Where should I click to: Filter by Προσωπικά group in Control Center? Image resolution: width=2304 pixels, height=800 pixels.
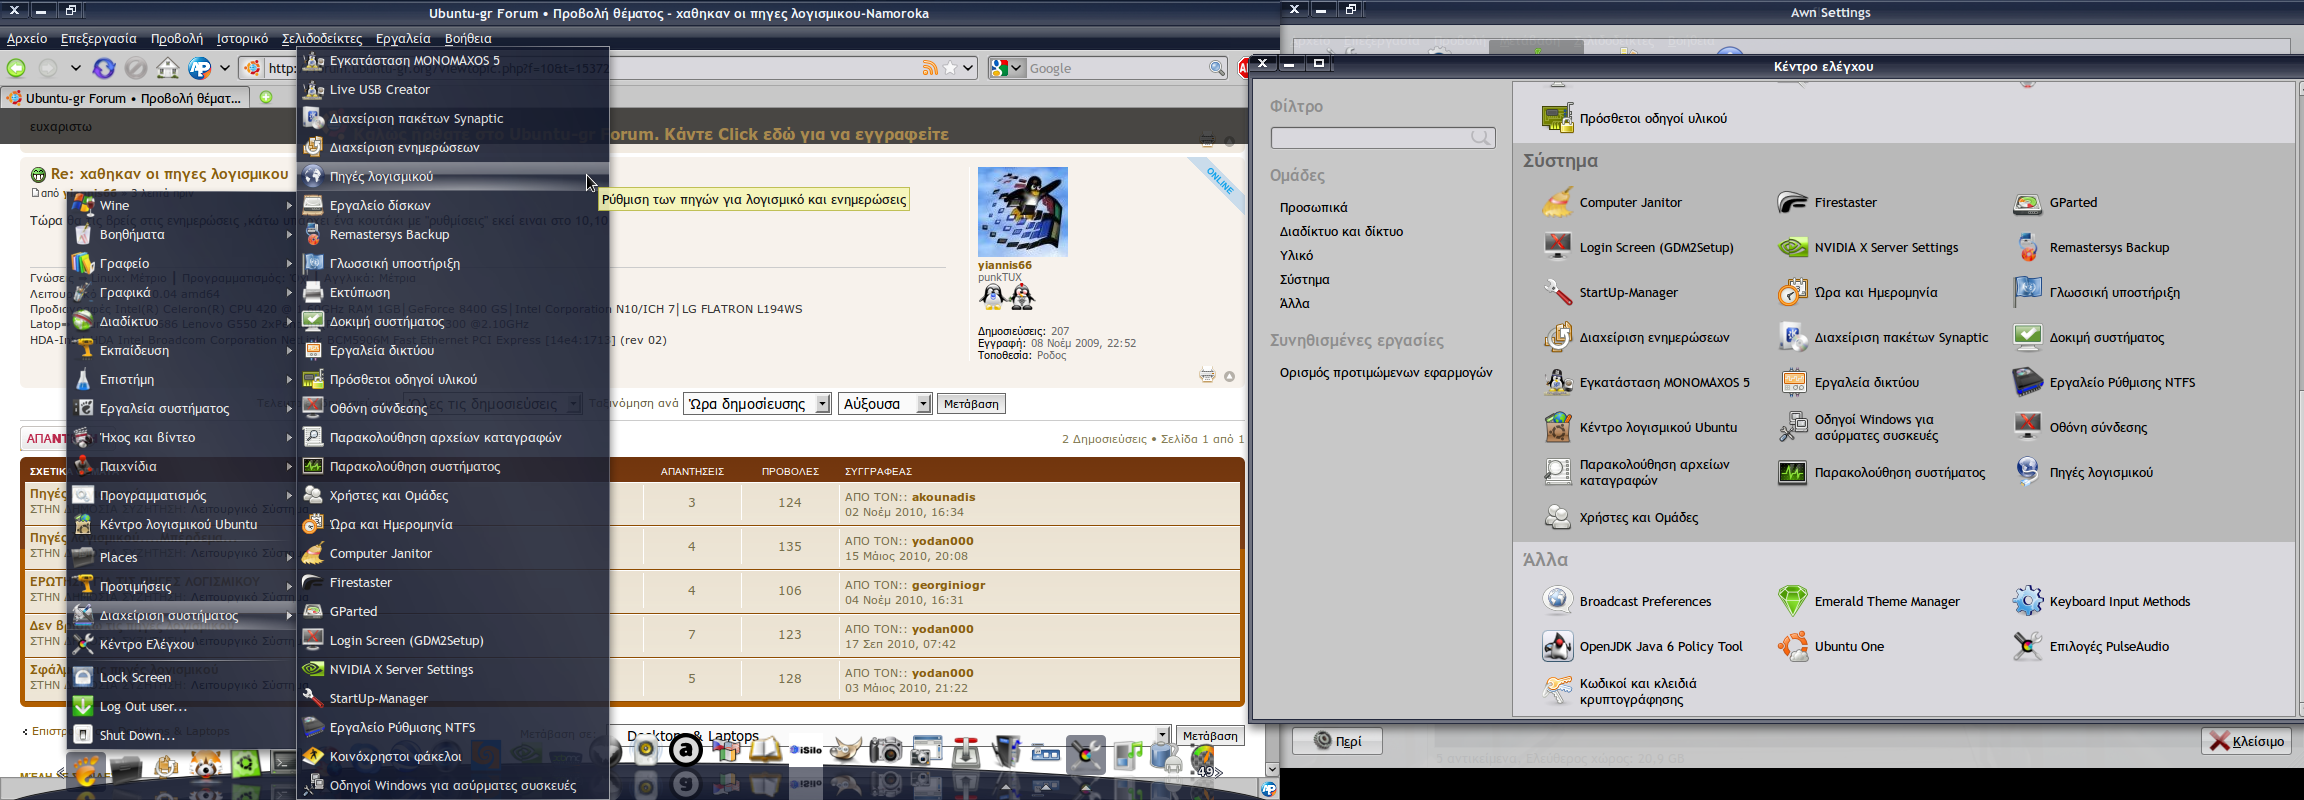pyautogui.click(x=1313, y=207)
